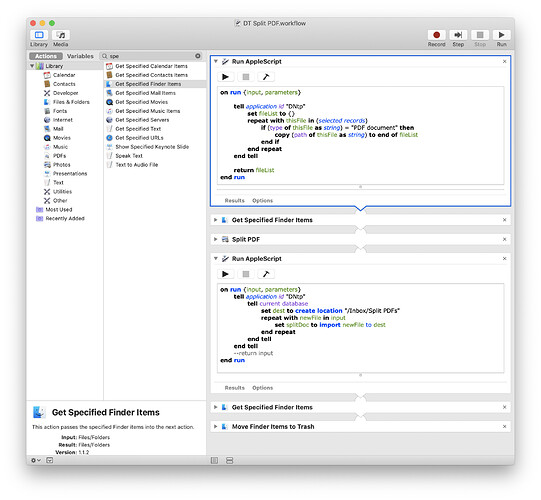Select Get Specified Text action
Viewport: 541px width, 500px height.
(x=138, y=129)
